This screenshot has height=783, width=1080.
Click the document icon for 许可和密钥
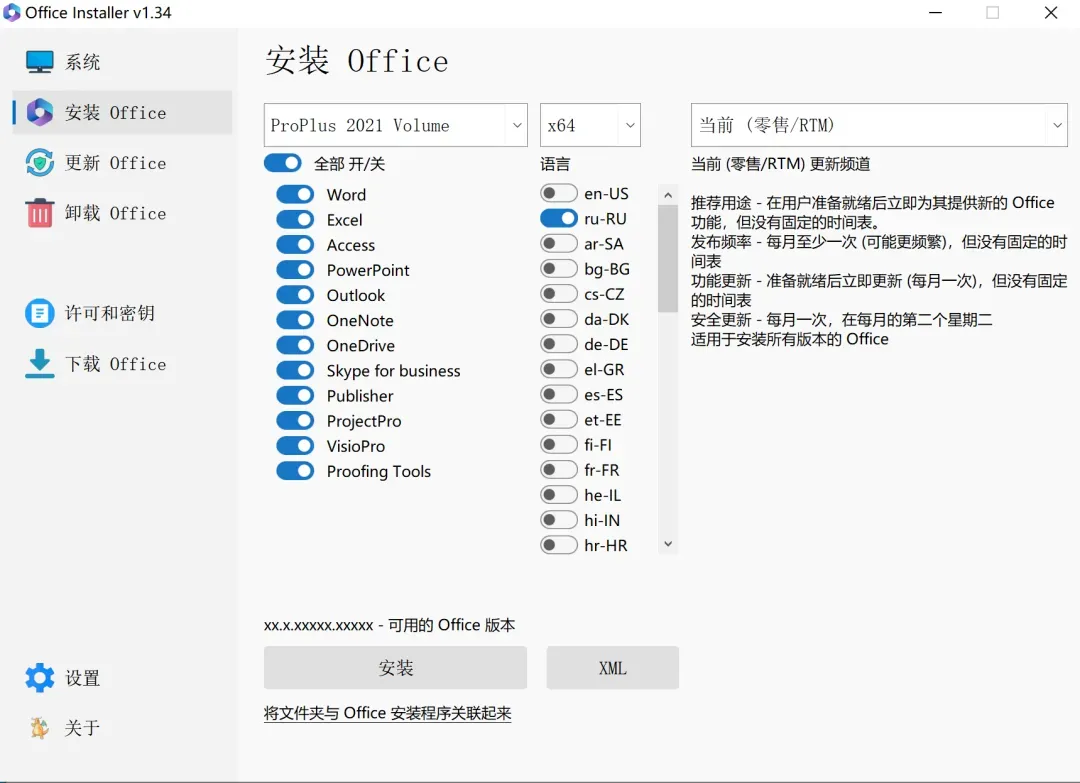pos(39,313)
